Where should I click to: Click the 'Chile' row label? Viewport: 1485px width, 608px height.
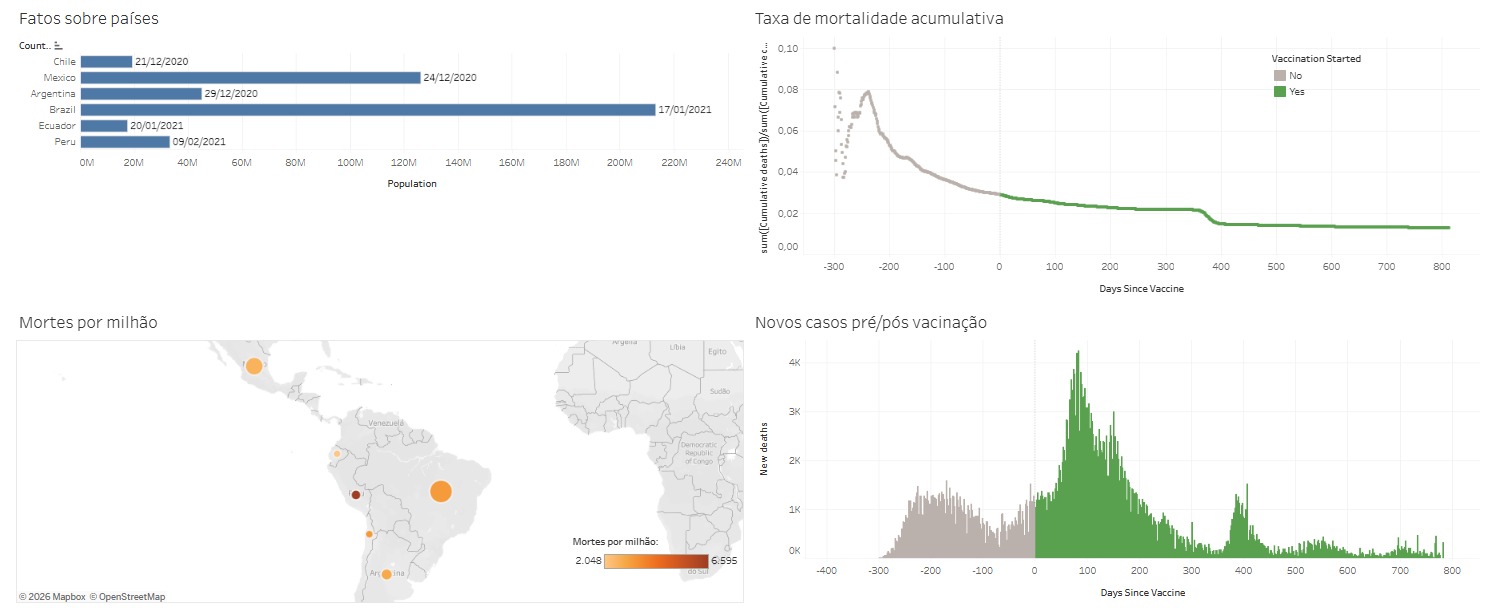(65, 62)
